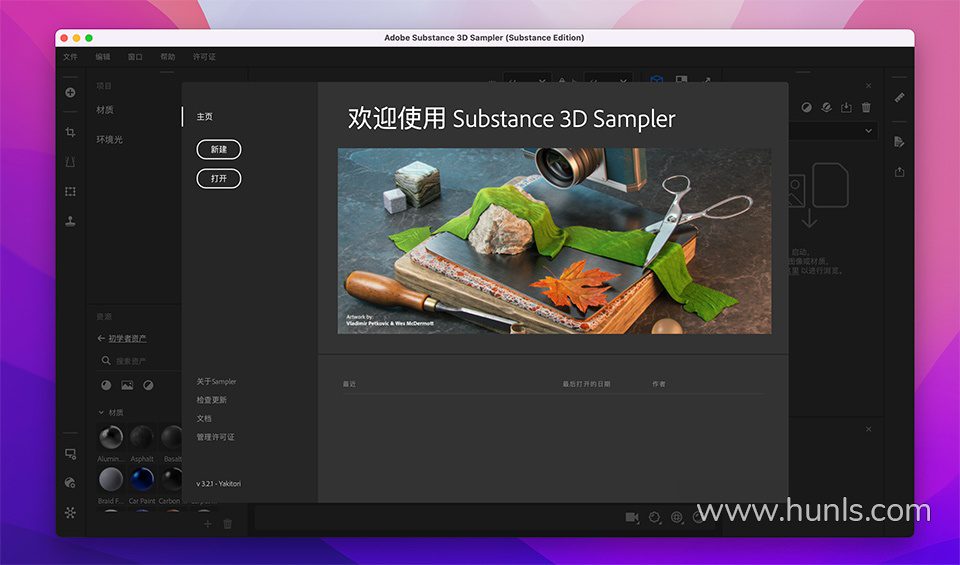Click the 作者 column header
Viewport: 960px width, 565px height.
pyautogui.click(x=659, y=384)
